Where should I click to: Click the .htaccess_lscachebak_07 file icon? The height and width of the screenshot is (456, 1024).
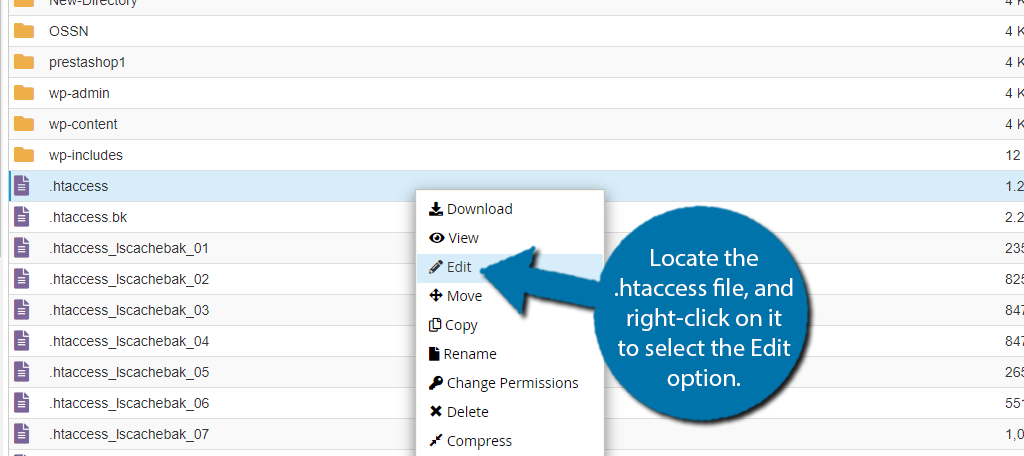(x=22, y=434)
